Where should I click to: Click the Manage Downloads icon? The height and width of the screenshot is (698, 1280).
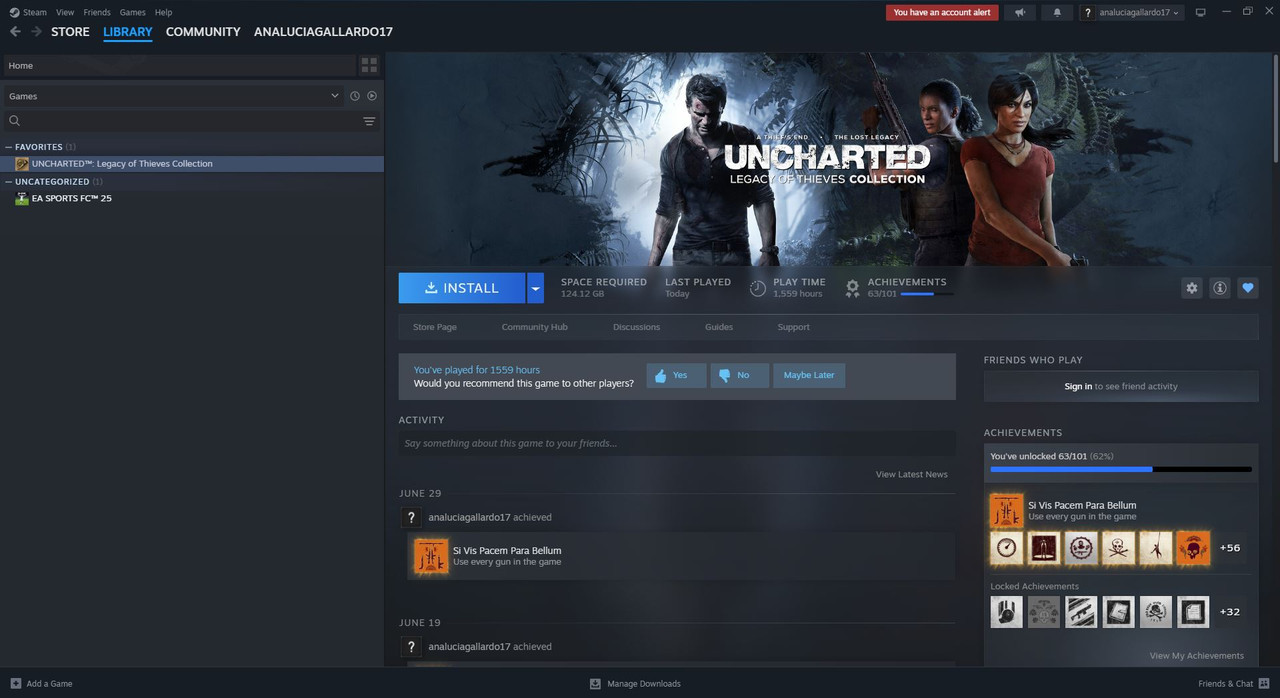coord(595,684)
